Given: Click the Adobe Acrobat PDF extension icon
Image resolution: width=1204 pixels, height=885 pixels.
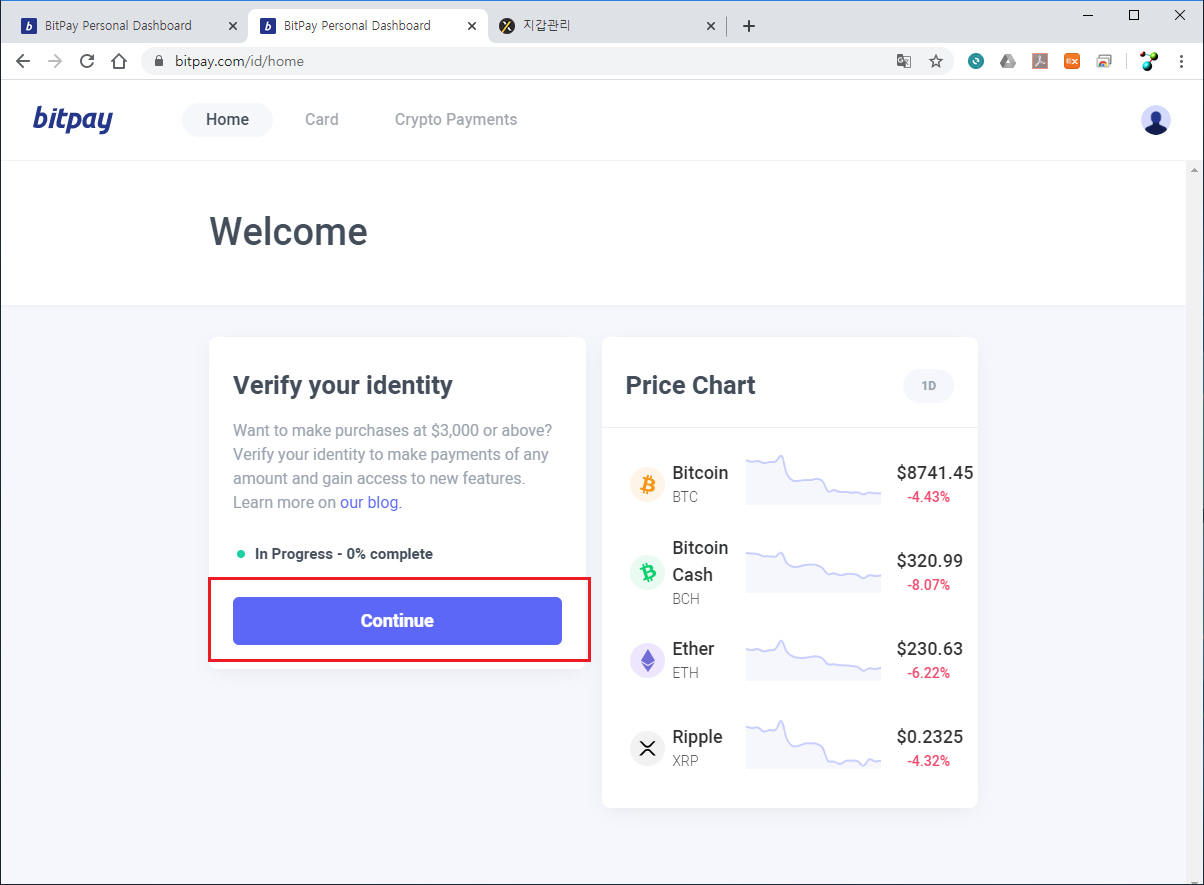Looking at the screenshot, I should point(1040,61).
